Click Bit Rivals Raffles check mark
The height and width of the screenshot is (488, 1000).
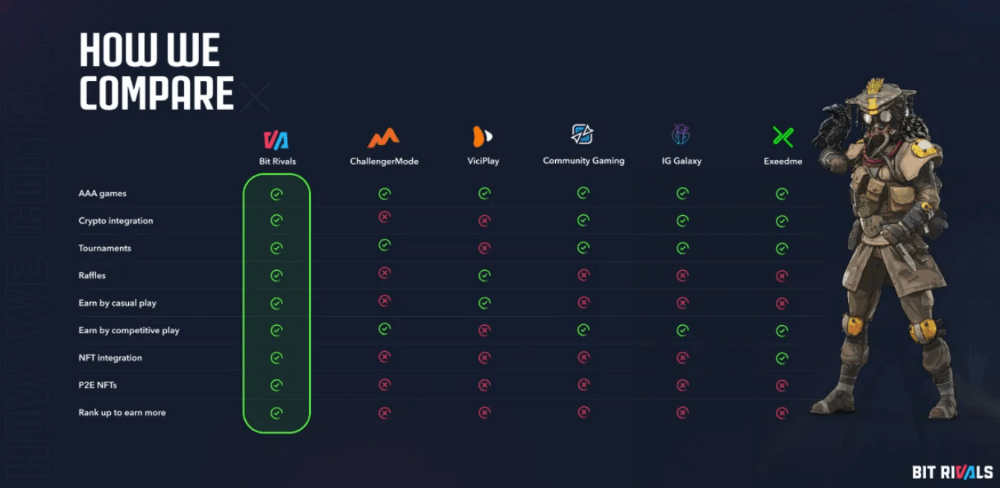(x=276, y=276)
